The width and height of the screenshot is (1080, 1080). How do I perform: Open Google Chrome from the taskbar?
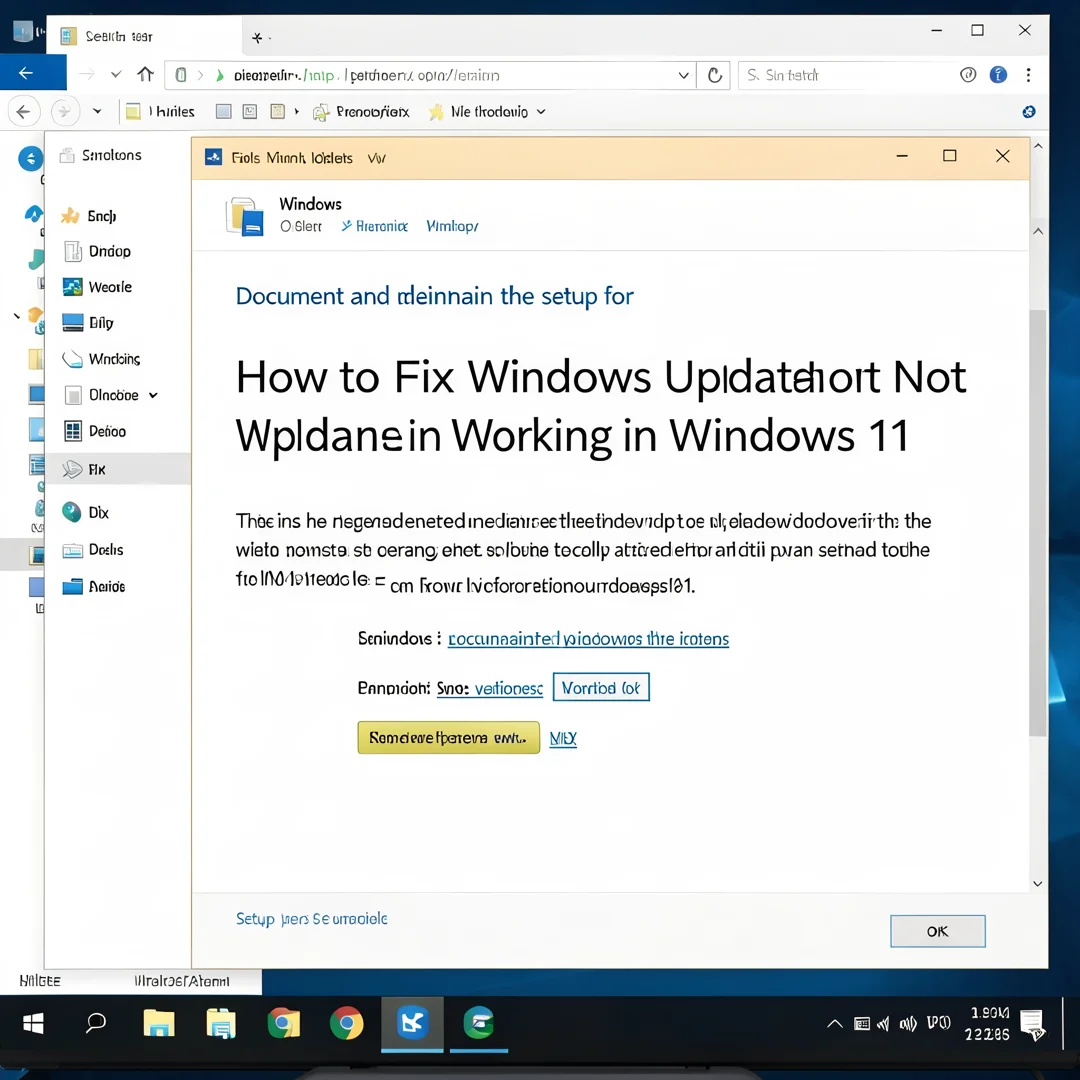click(x=346, y=1024)
